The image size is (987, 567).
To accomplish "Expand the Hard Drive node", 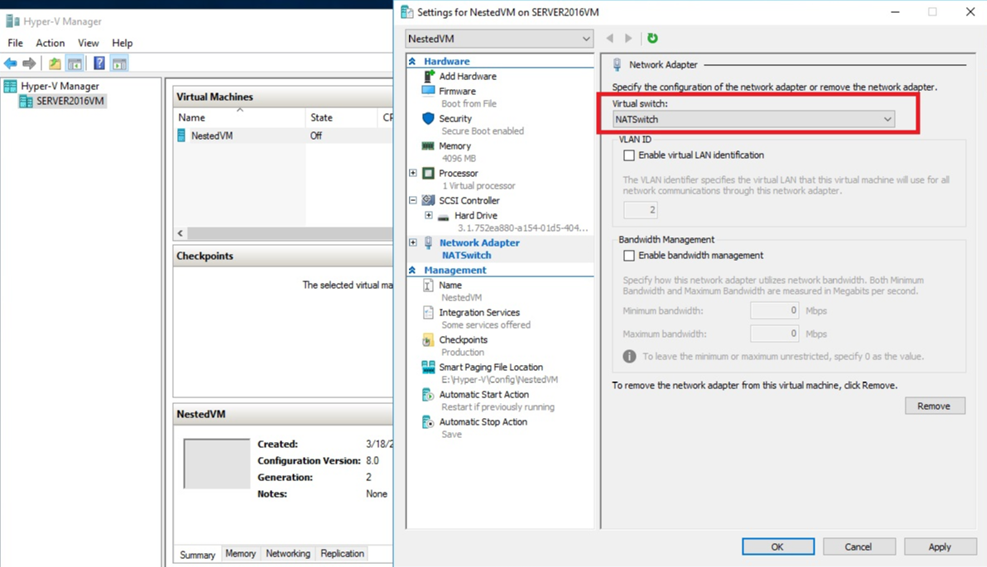I will pos(429,215).
